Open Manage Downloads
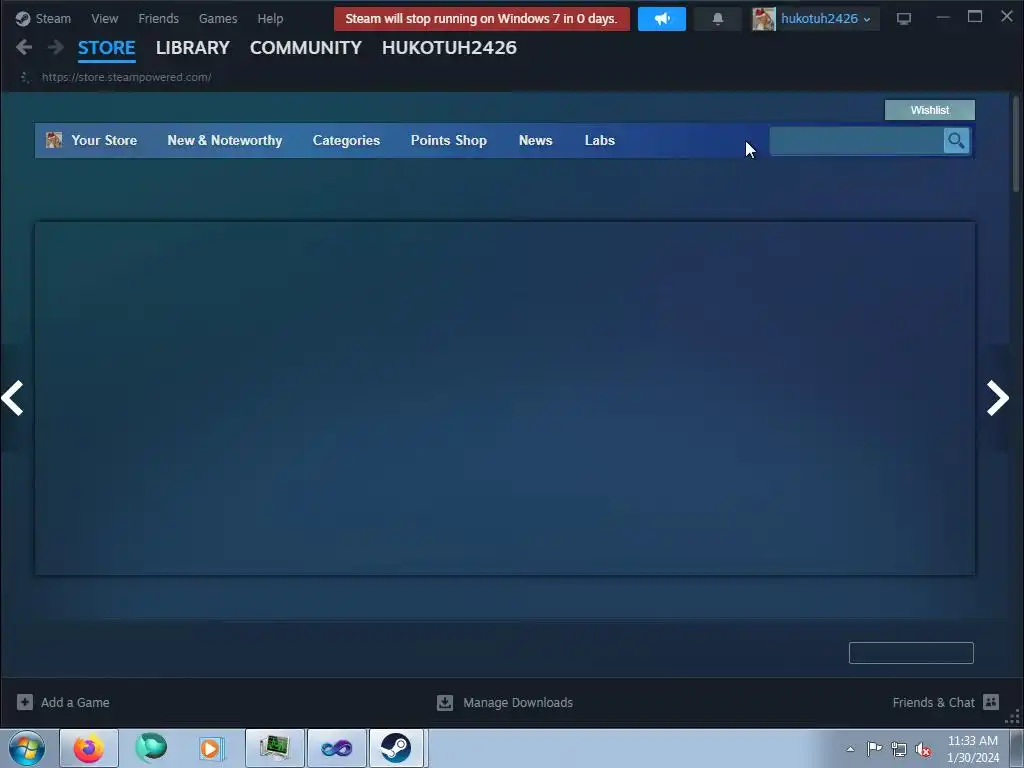The image size is (1024, 768). click(x=518, y=703)
